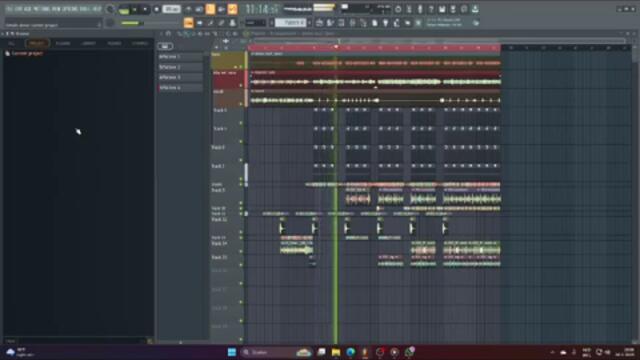Open the weather widget on taskbar

(x=20, y=352)
